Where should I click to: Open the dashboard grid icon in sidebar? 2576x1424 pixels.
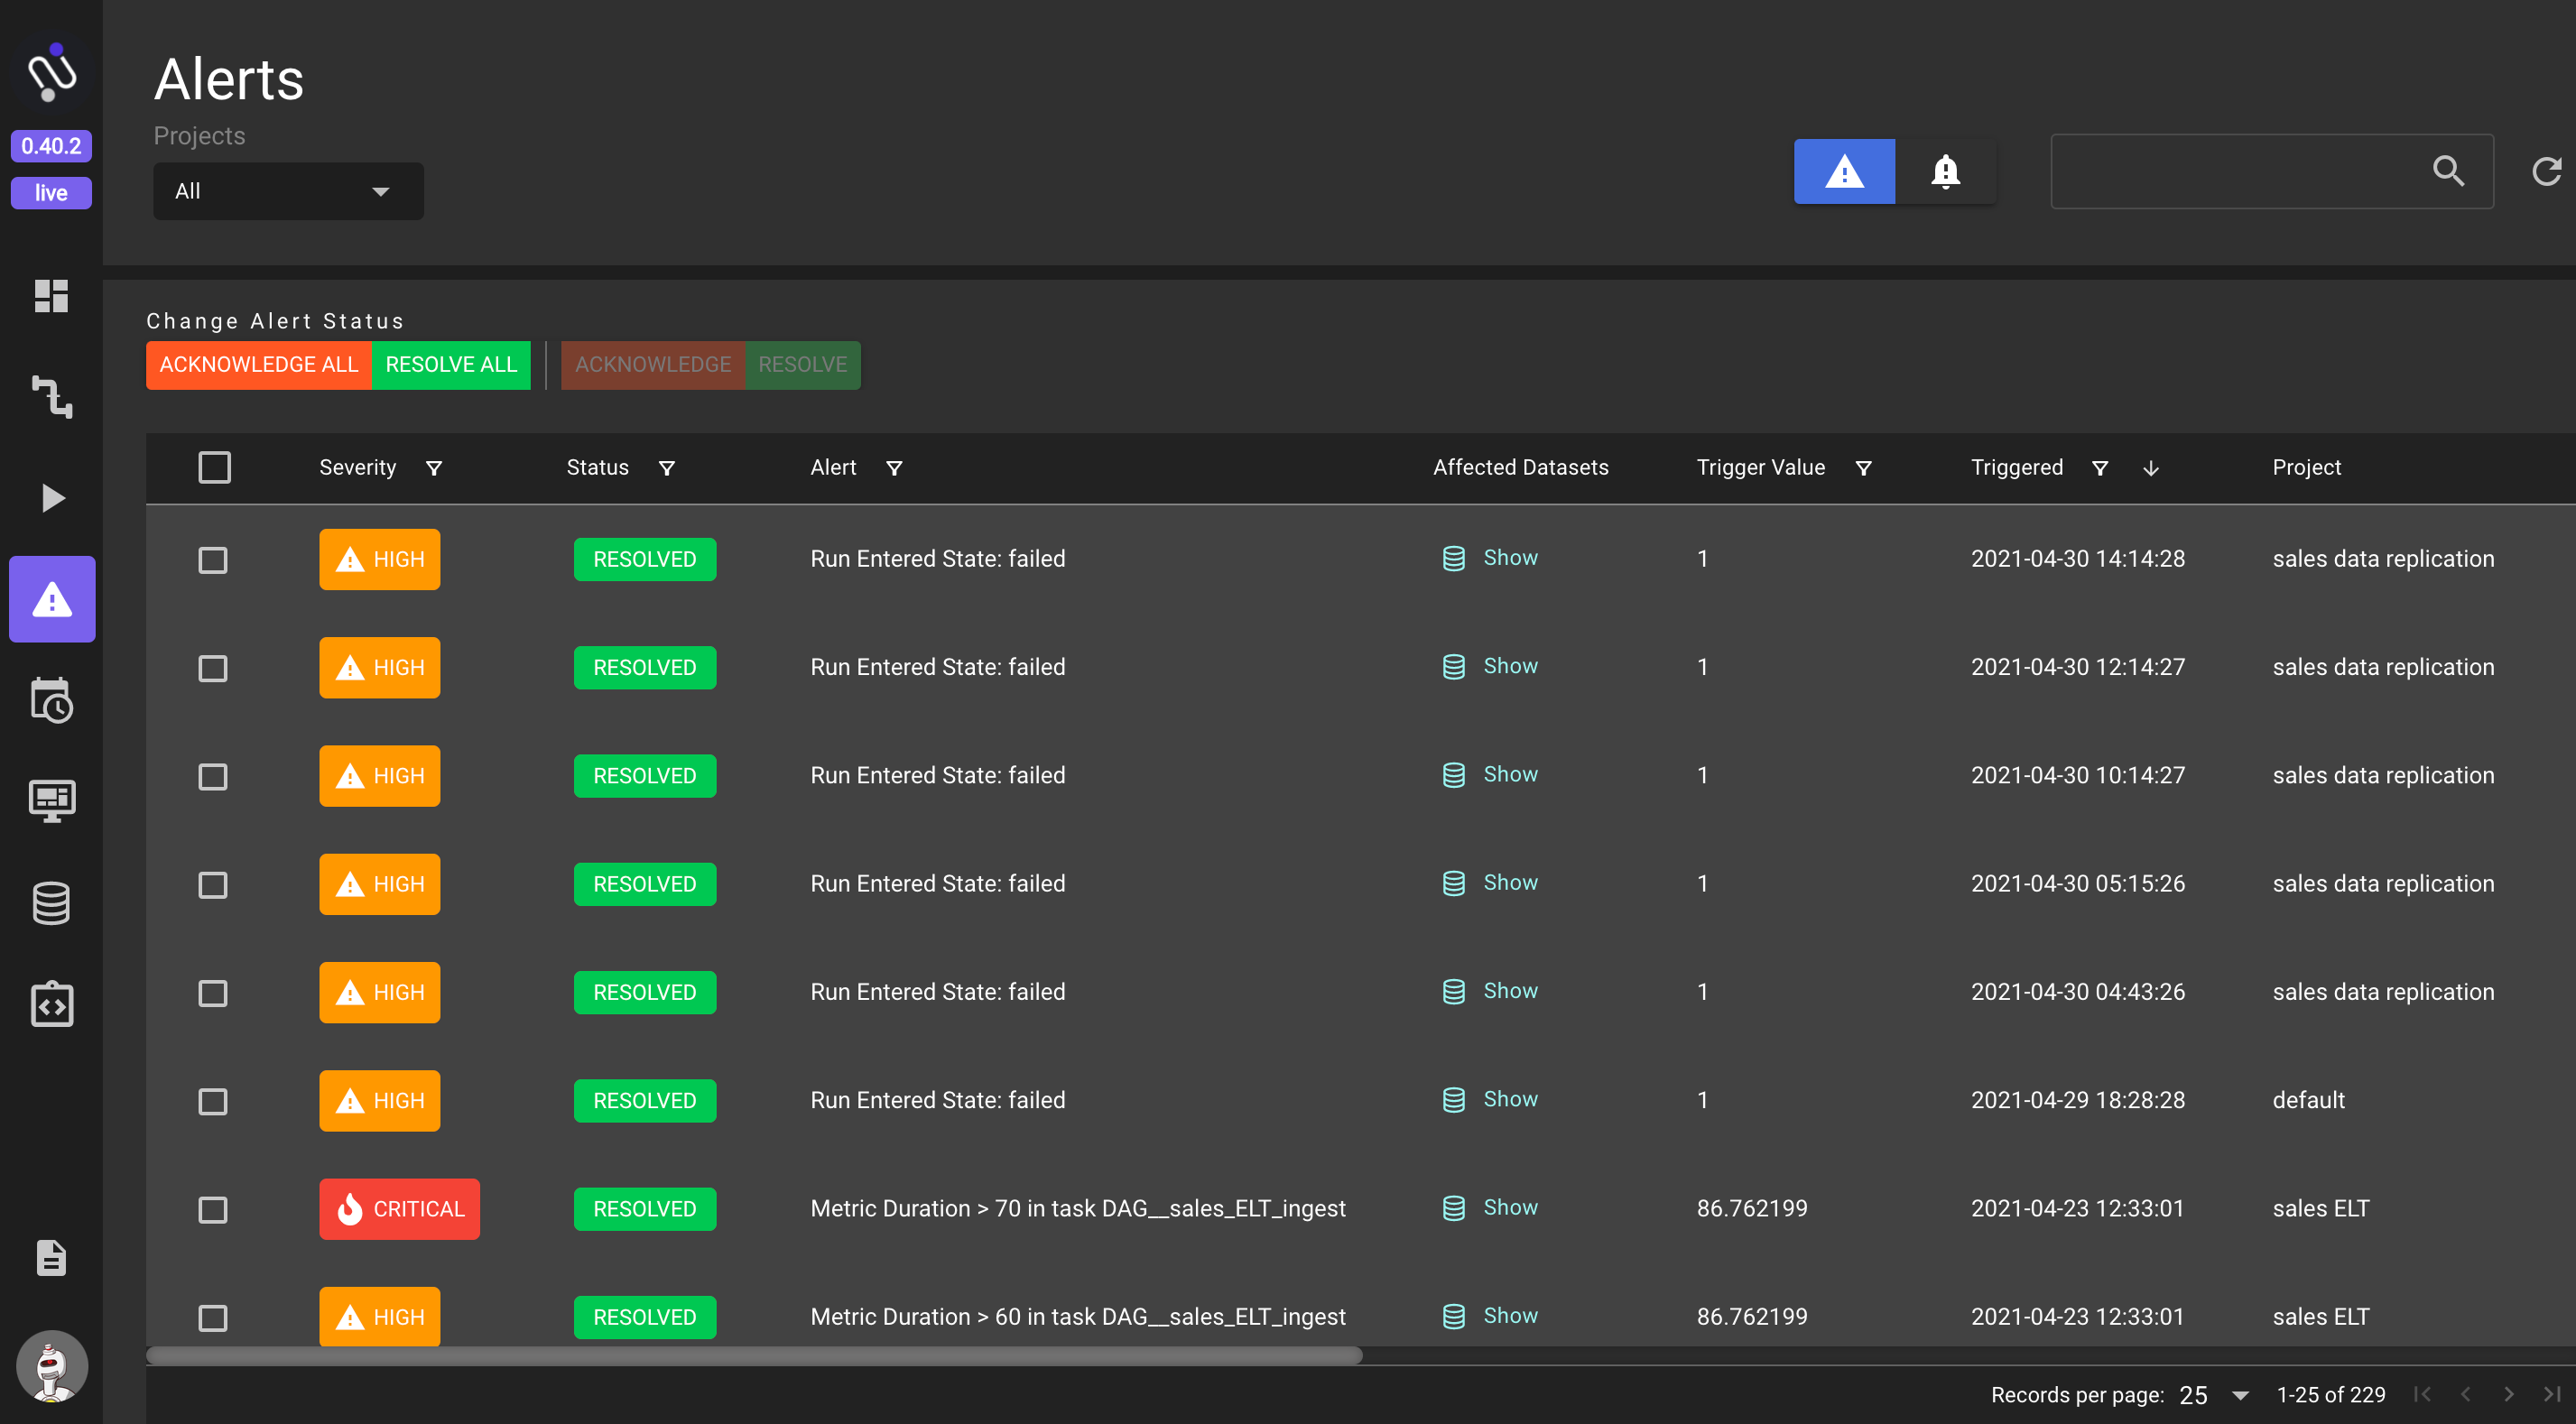51,296
